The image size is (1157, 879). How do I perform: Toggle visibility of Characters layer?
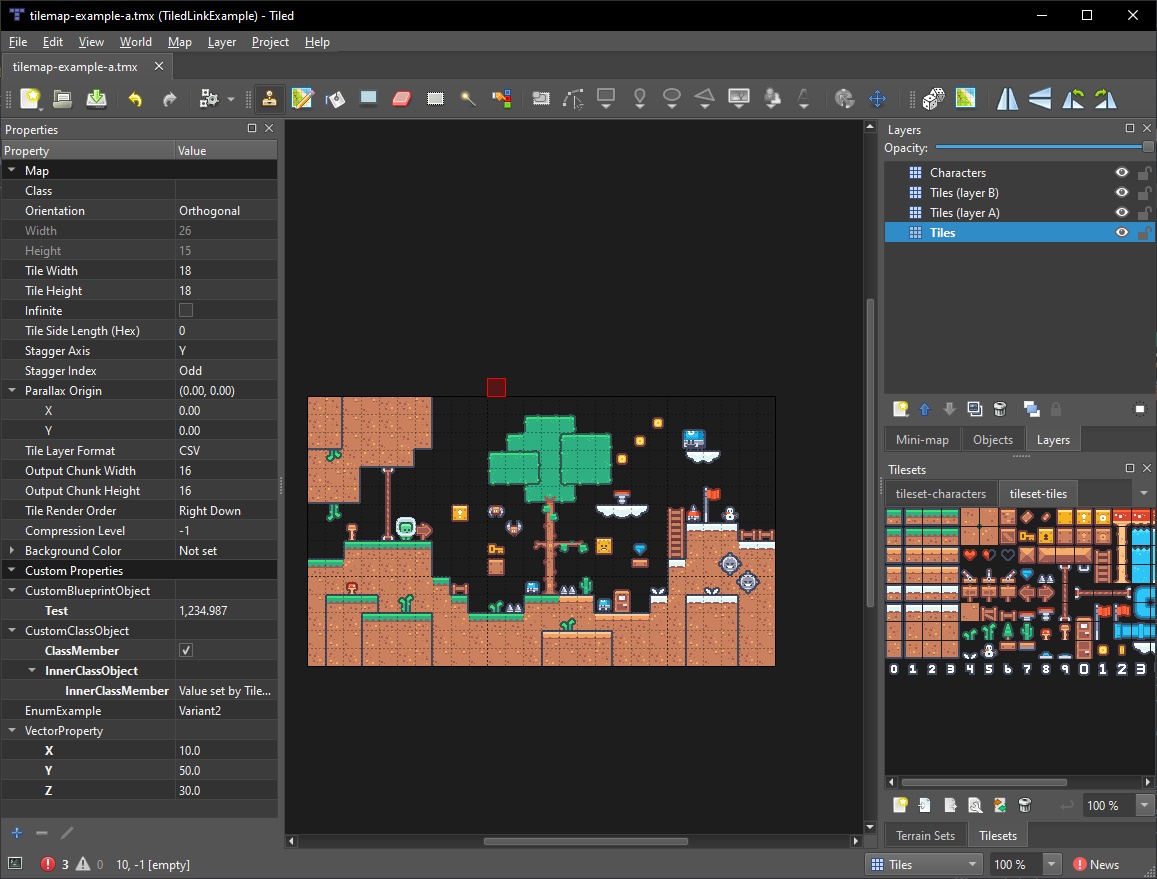coord(1122,173)
